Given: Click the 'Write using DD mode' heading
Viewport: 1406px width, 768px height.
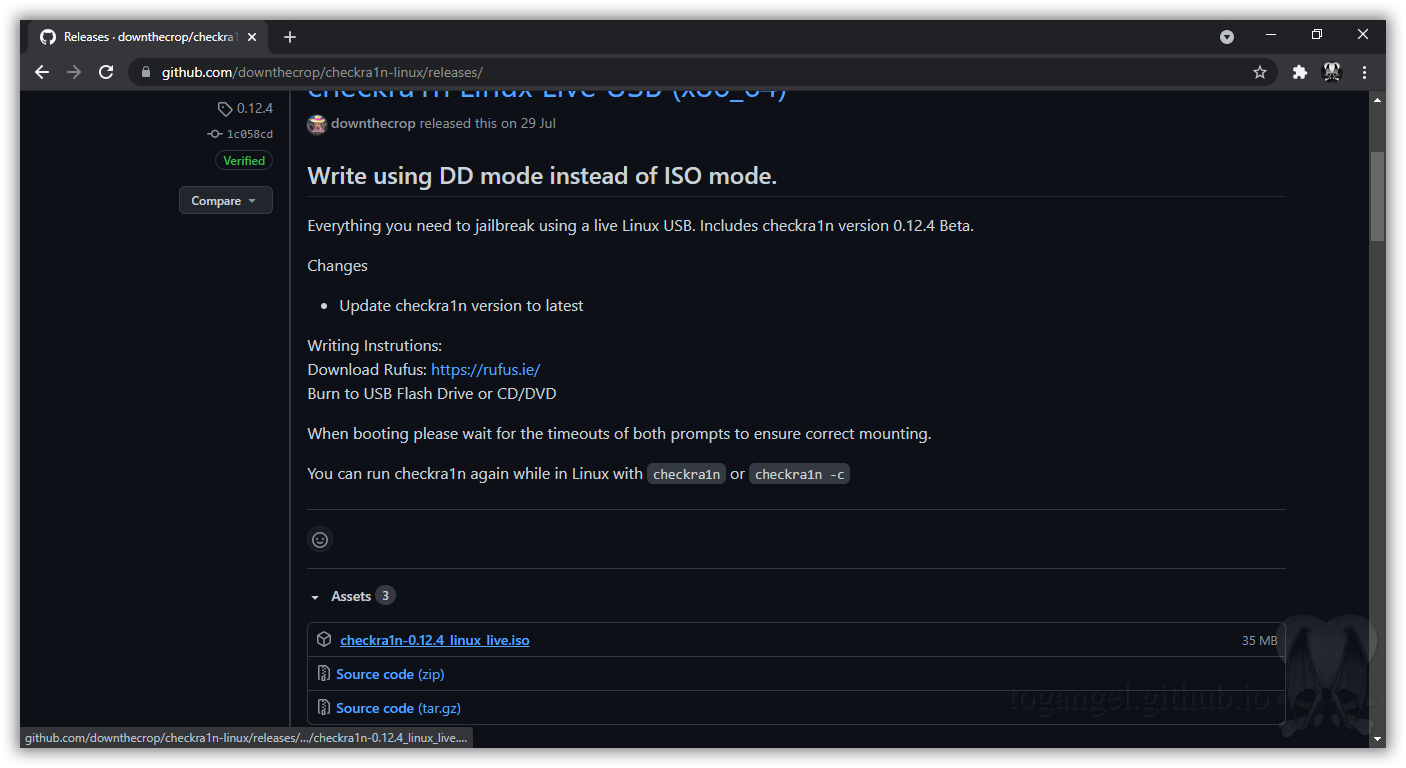Looking at the screenshot, I should [542, 176].
